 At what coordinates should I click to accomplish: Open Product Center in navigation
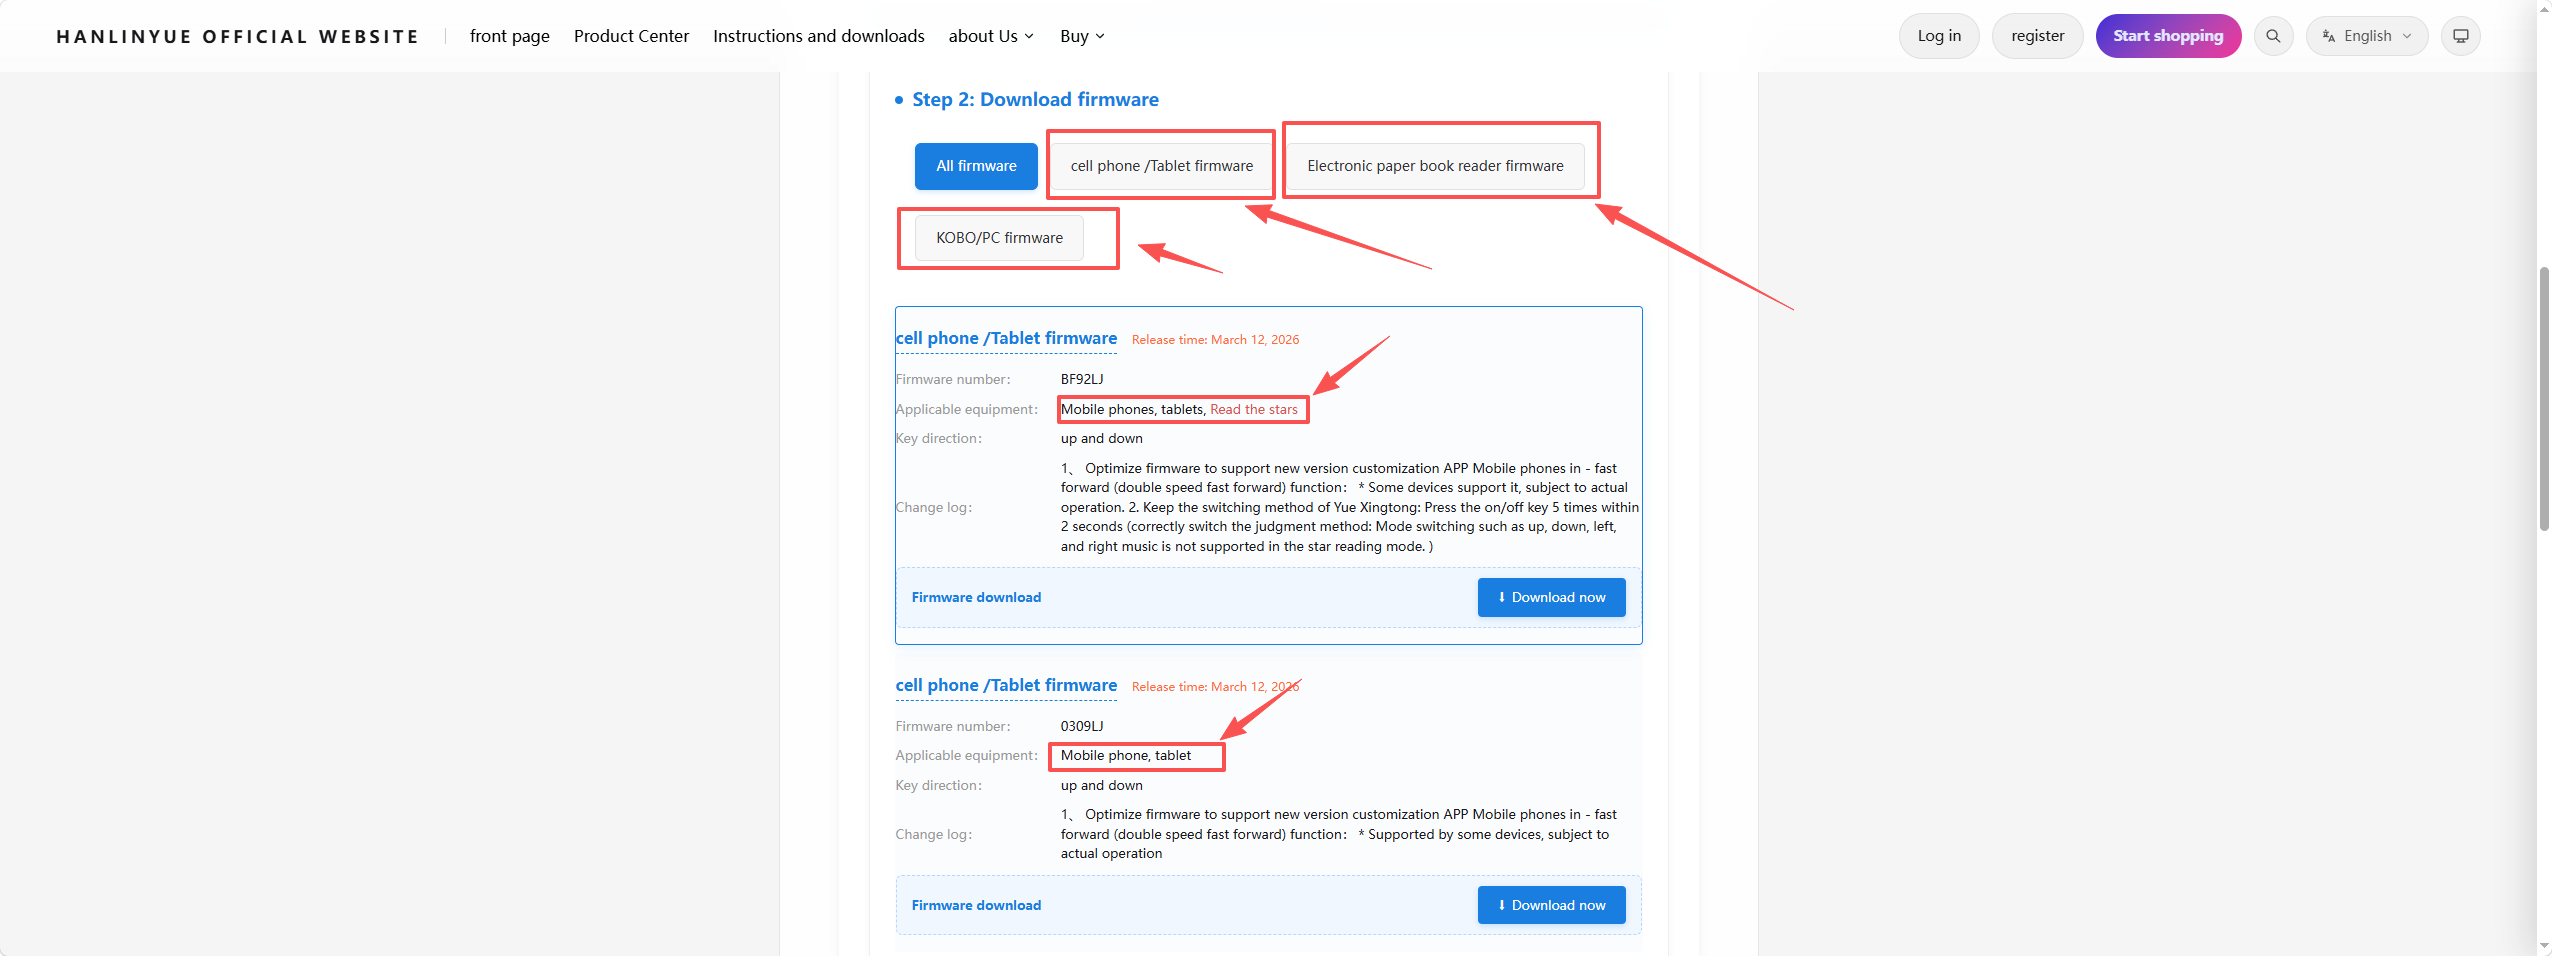click(631, 36)
